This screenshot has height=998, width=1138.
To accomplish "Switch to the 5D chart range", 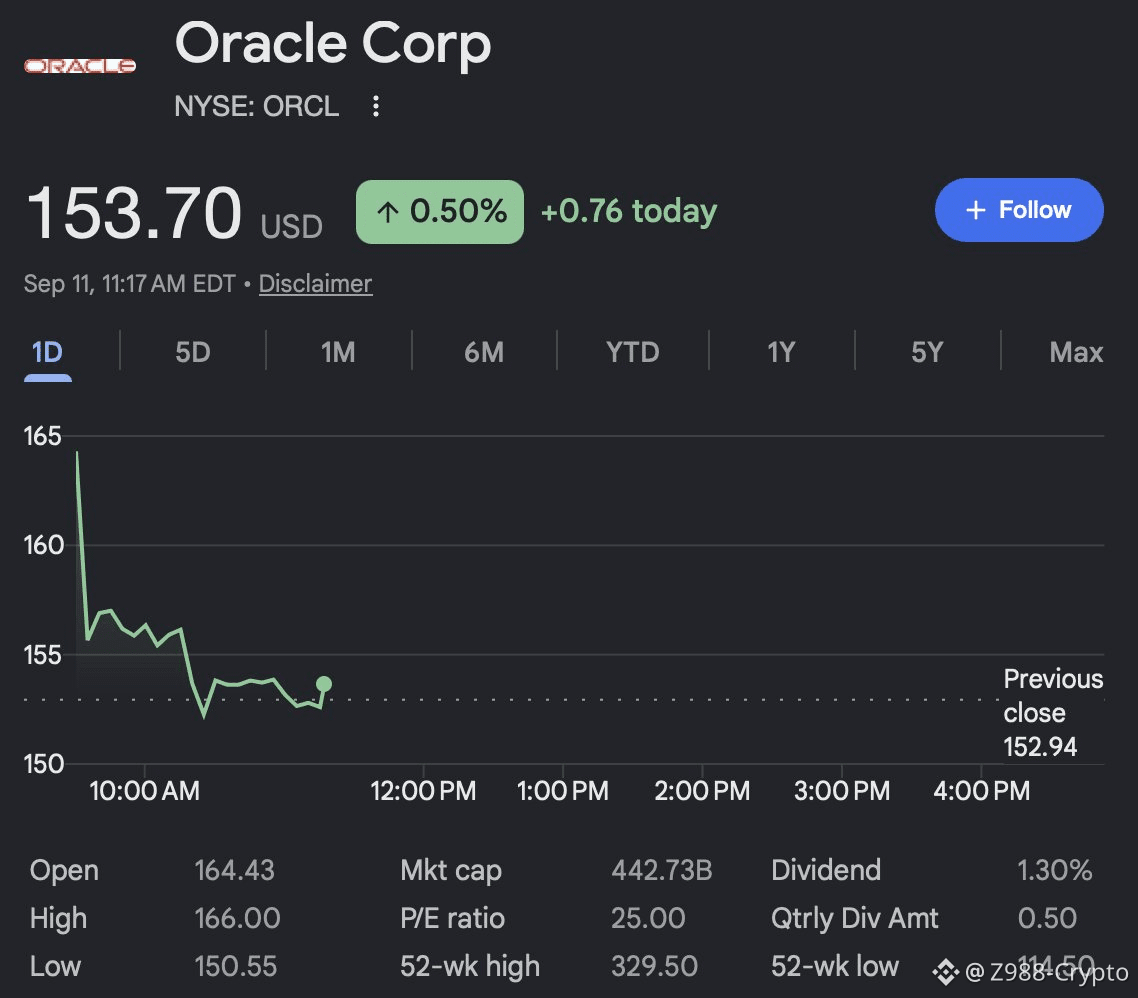I will [x=192, y=353].
